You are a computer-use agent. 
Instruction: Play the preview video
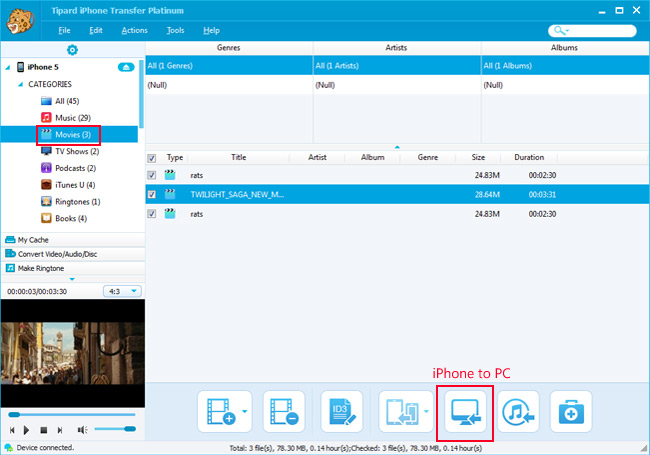pos(27,430)
